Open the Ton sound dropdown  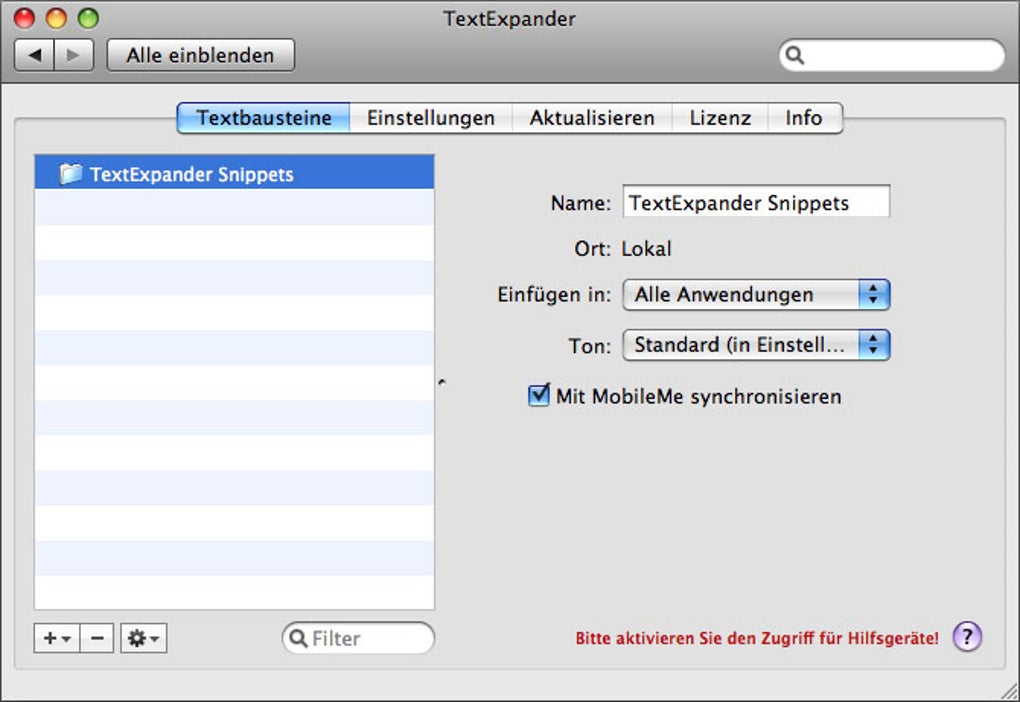point(755,345)
